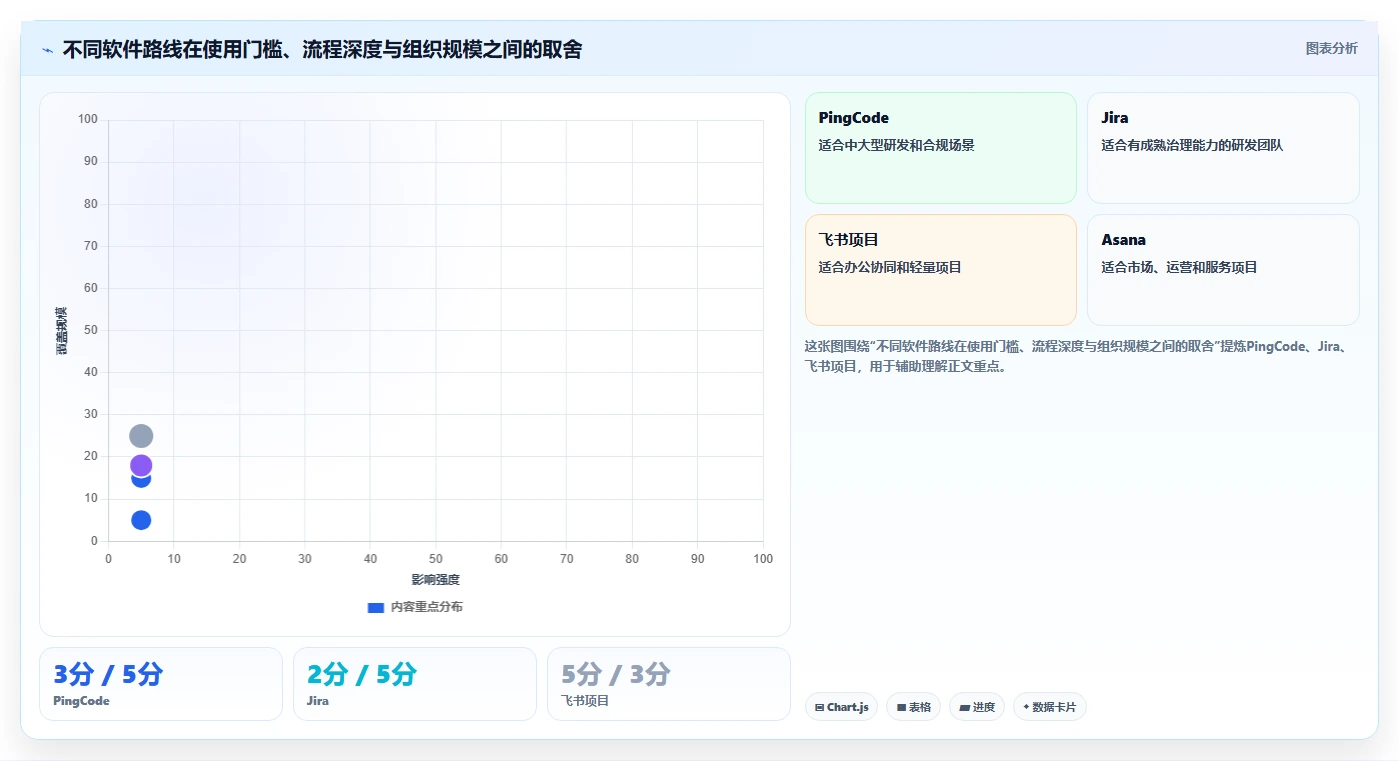Click the 图表分析 label in the header
Image resolution: width=1399 pixels, height=761 pixels.
coord(1331,48)
